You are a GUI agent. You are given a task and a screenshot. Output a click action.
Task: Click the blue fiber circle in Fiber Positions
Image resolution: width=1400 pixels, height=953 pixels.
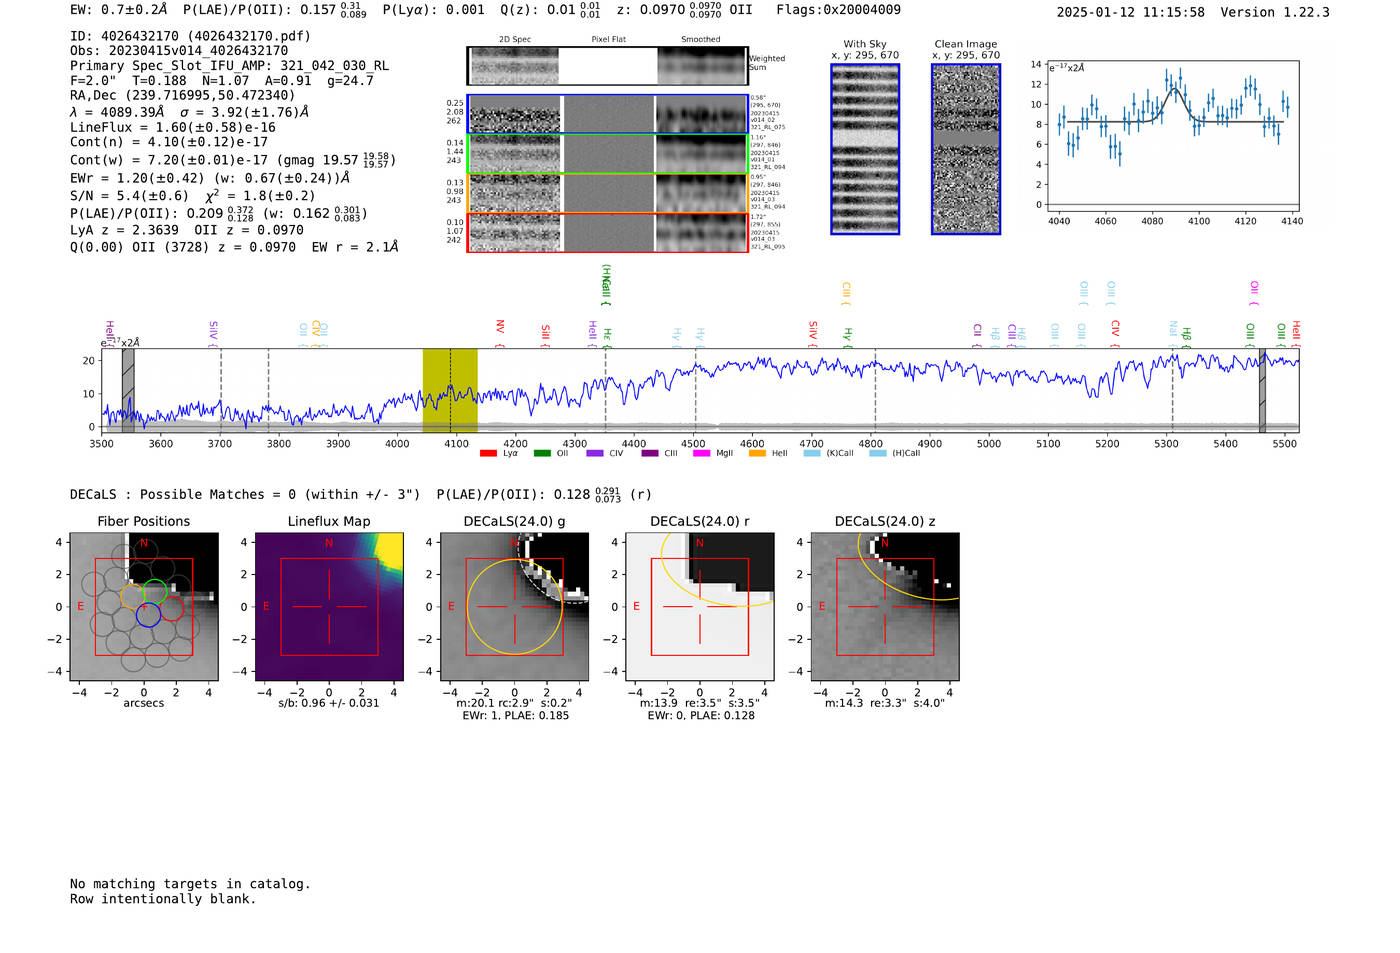(148, 615)
